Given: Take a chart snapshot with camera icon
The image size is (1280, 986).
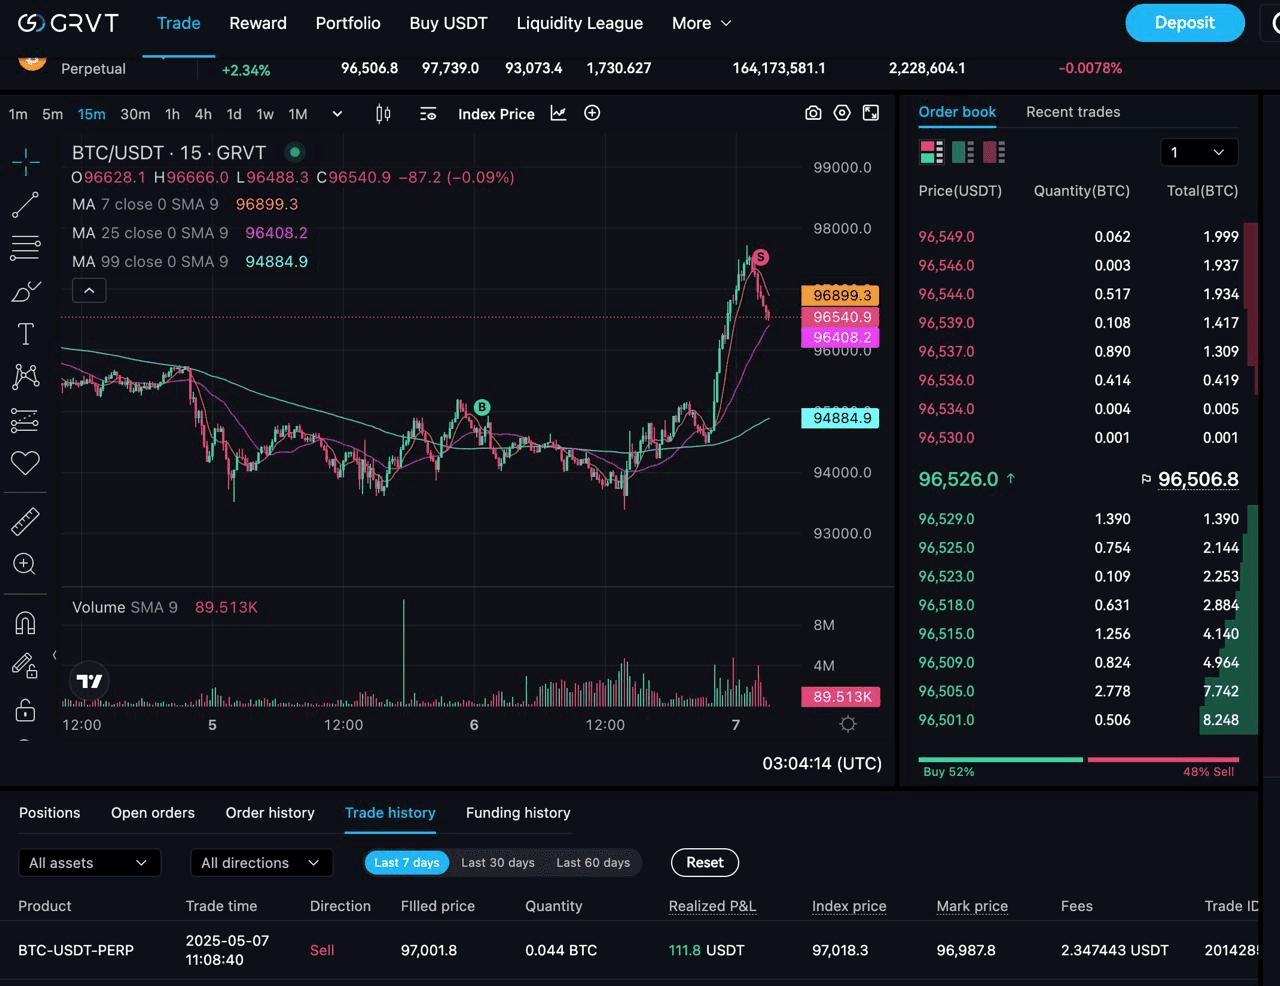Looking at the screenshot, I should 813,113.
